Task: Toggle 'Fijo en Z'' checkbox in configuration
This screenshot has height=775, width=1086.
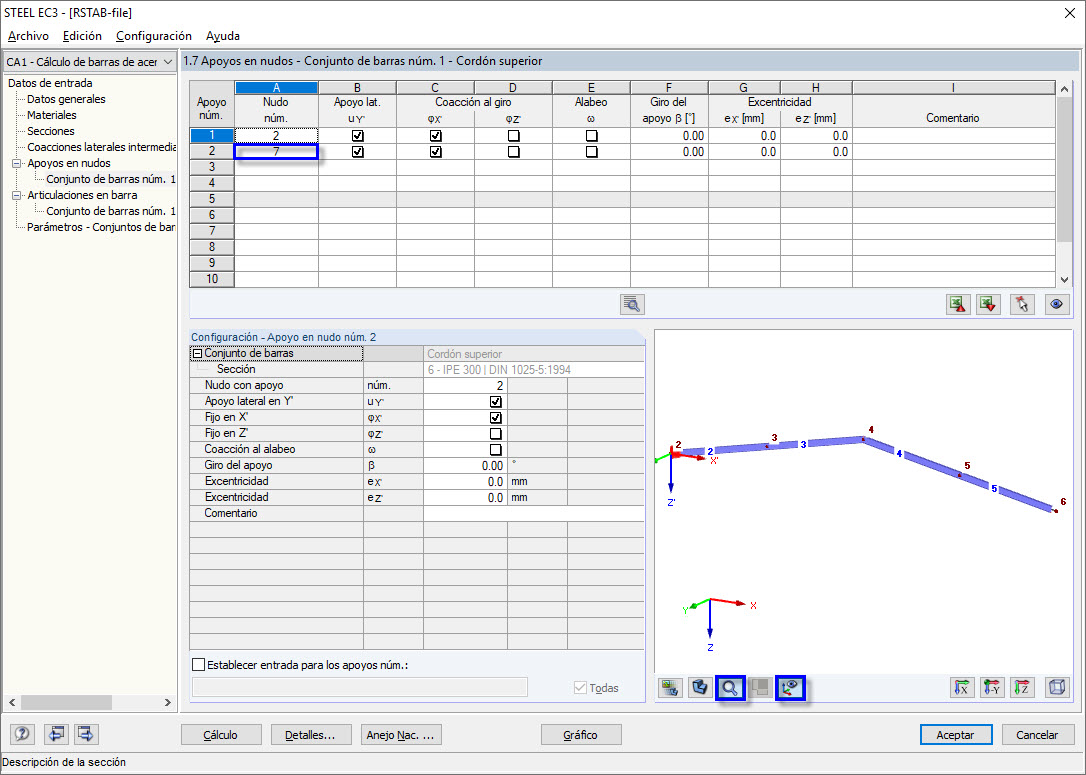Action: pos(495,434)
